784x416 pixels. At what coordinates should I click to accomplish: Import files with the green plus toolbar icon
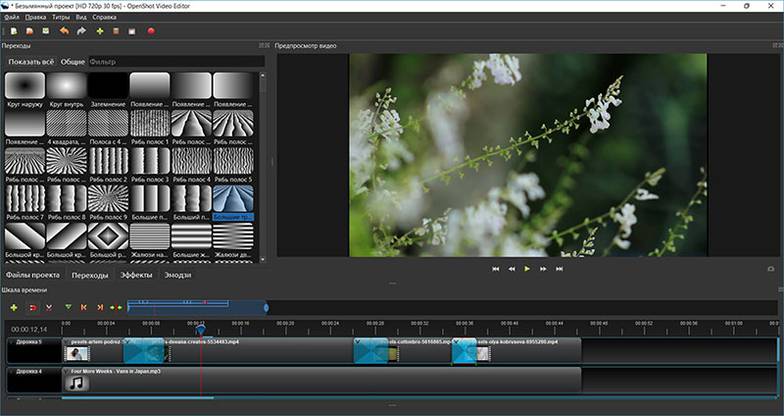click(x=100, y=31)
